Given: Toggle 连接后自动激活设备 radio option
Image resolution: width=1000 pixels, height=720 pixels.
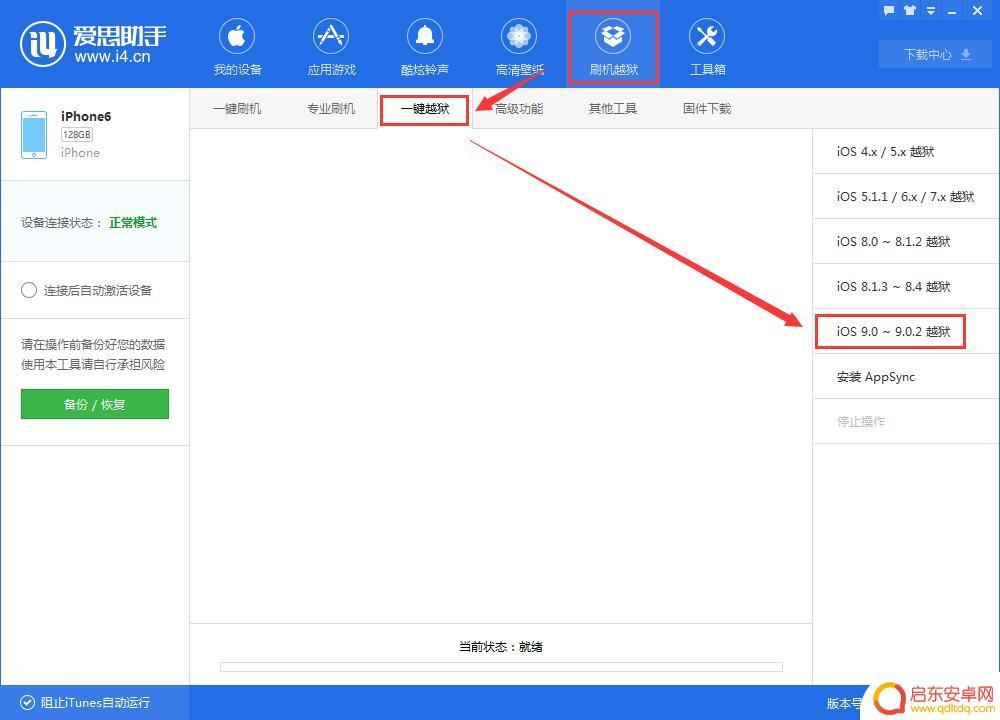Looking at the screenshot, I should point(29,290).
